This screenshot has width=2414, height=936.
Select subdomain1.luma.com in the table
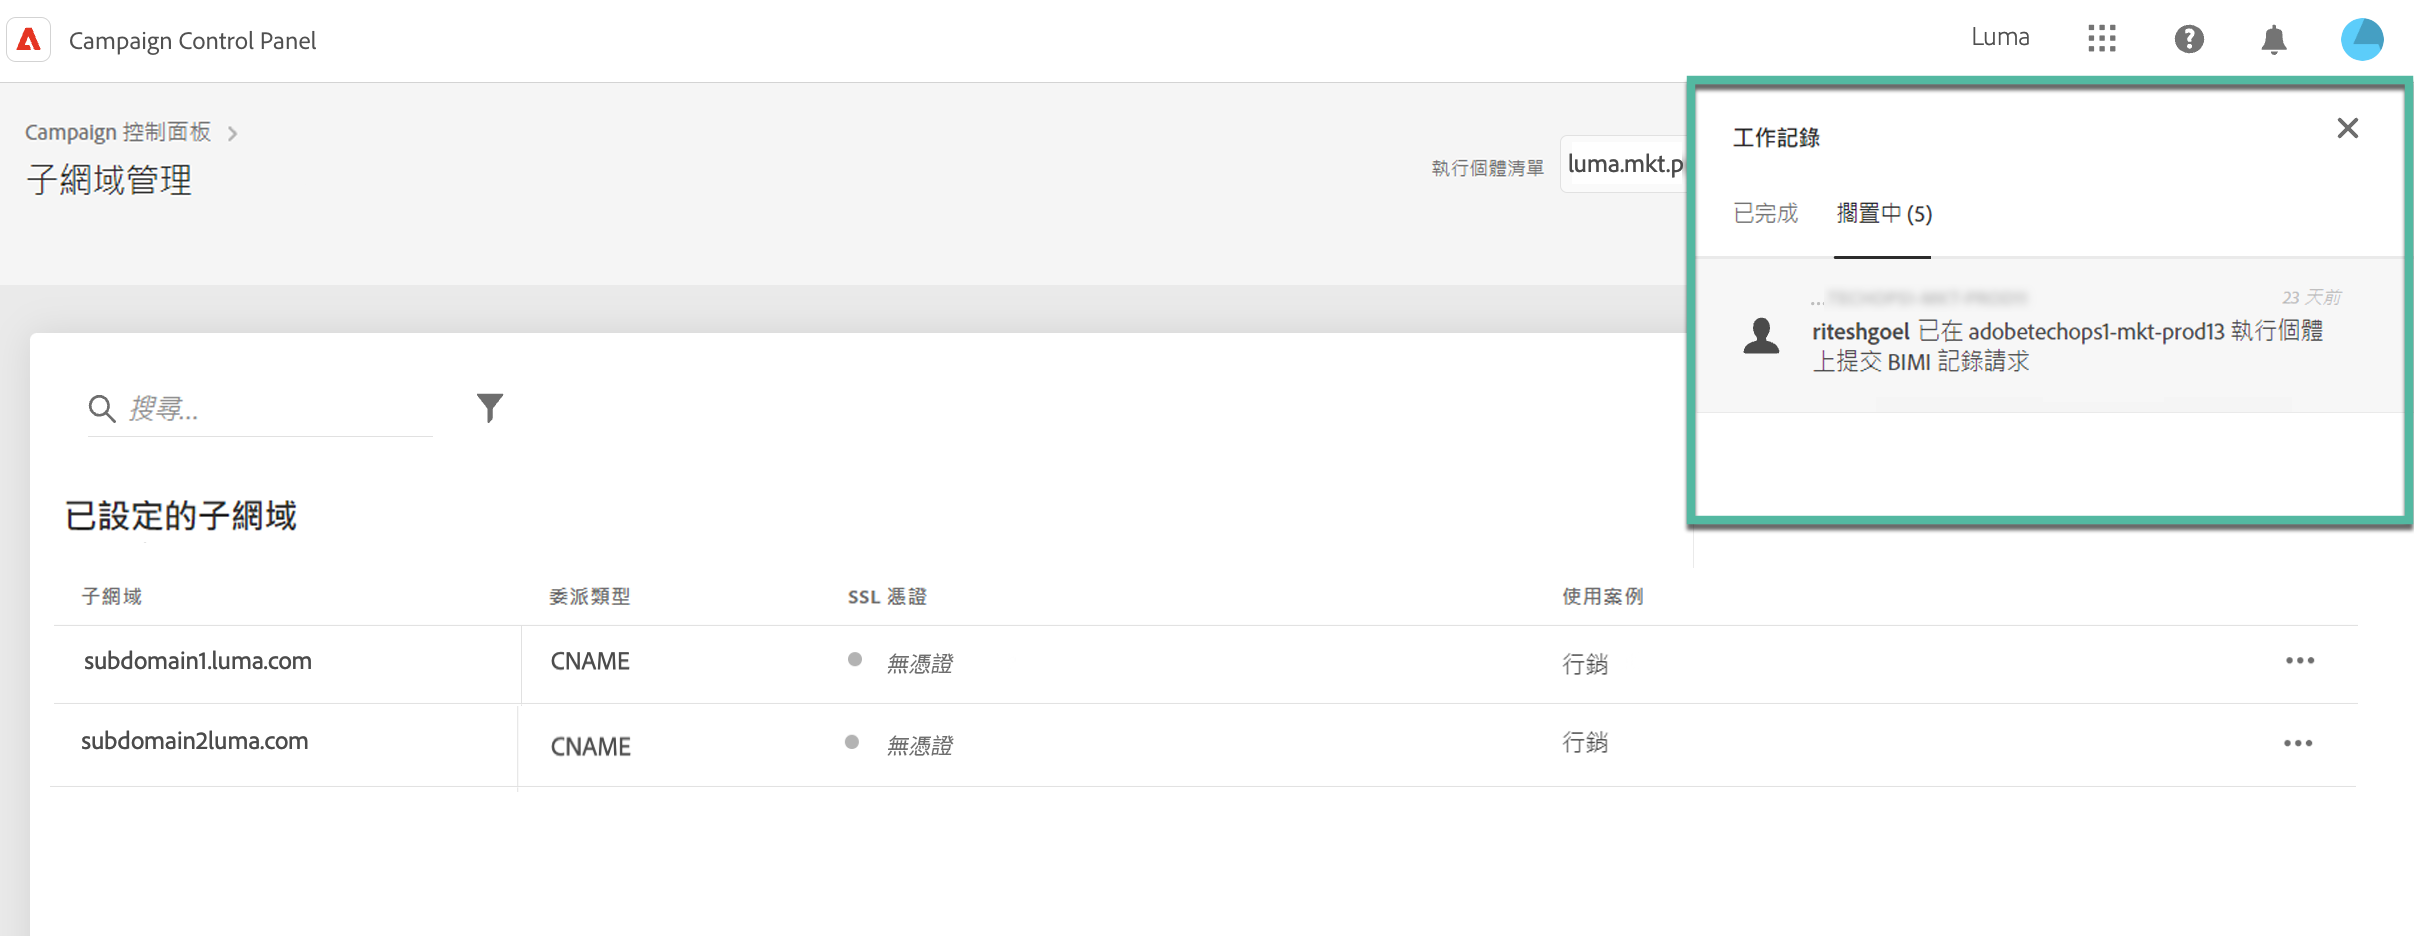click(198, 661)
